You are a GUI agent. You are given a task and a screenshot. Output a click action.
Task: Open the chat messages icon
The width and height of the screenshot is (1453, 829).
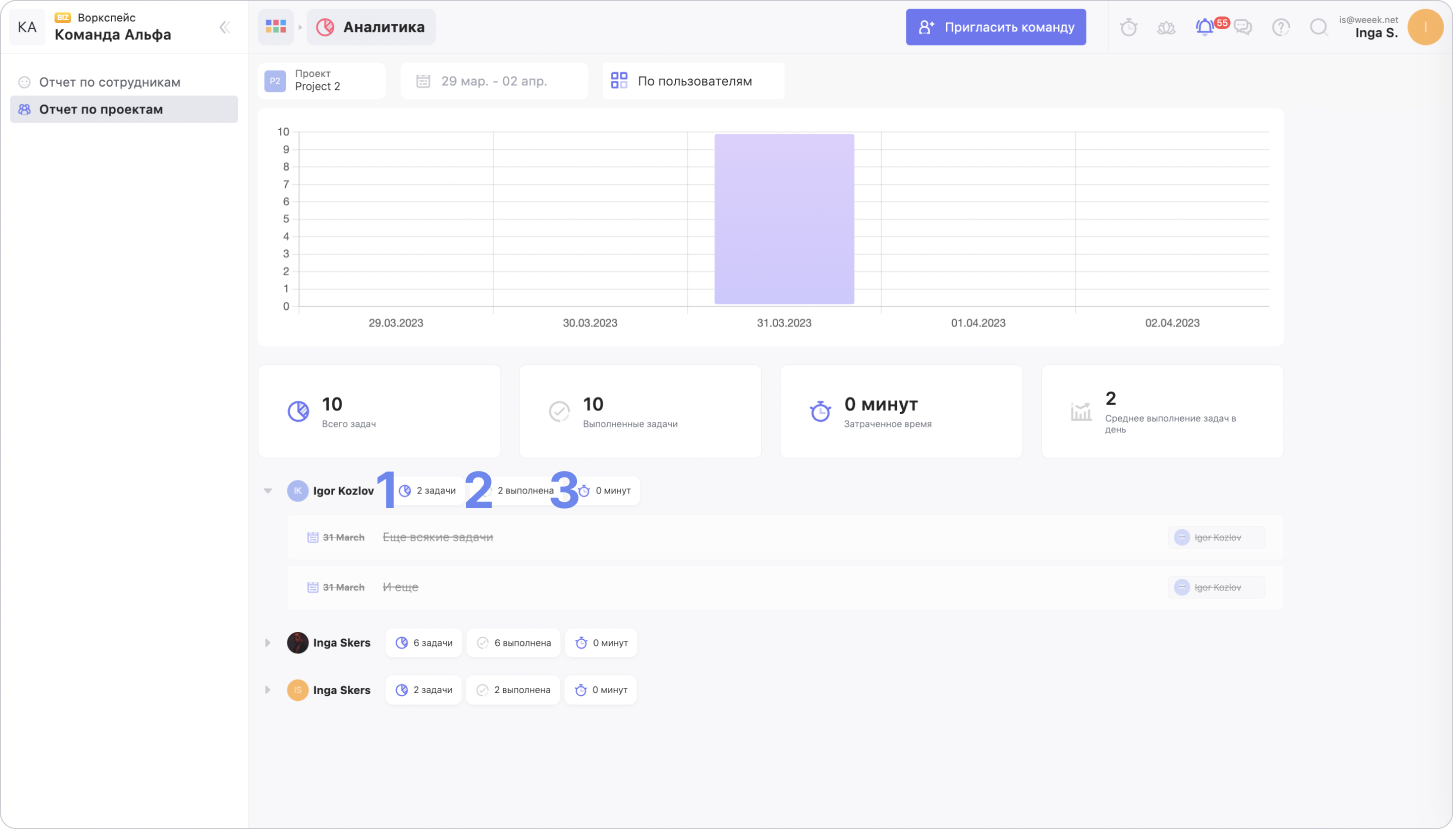click(x=1243, y=28)
